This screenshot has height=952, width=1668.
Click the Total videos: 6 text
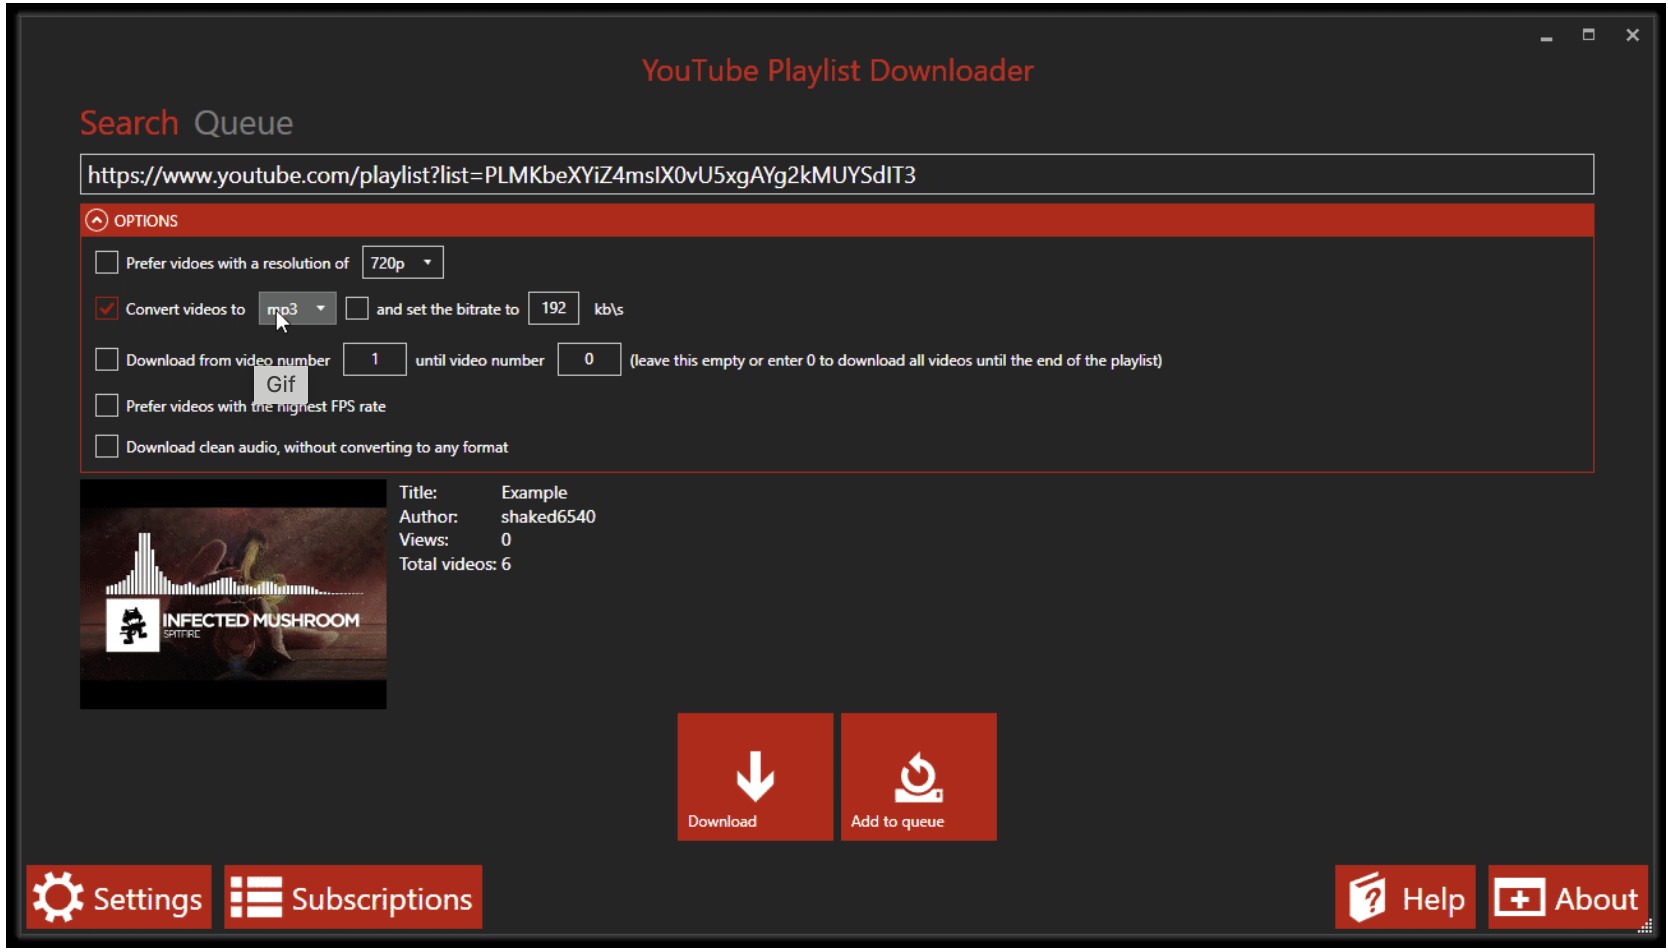pyautogui.click(x=455, y=564)
